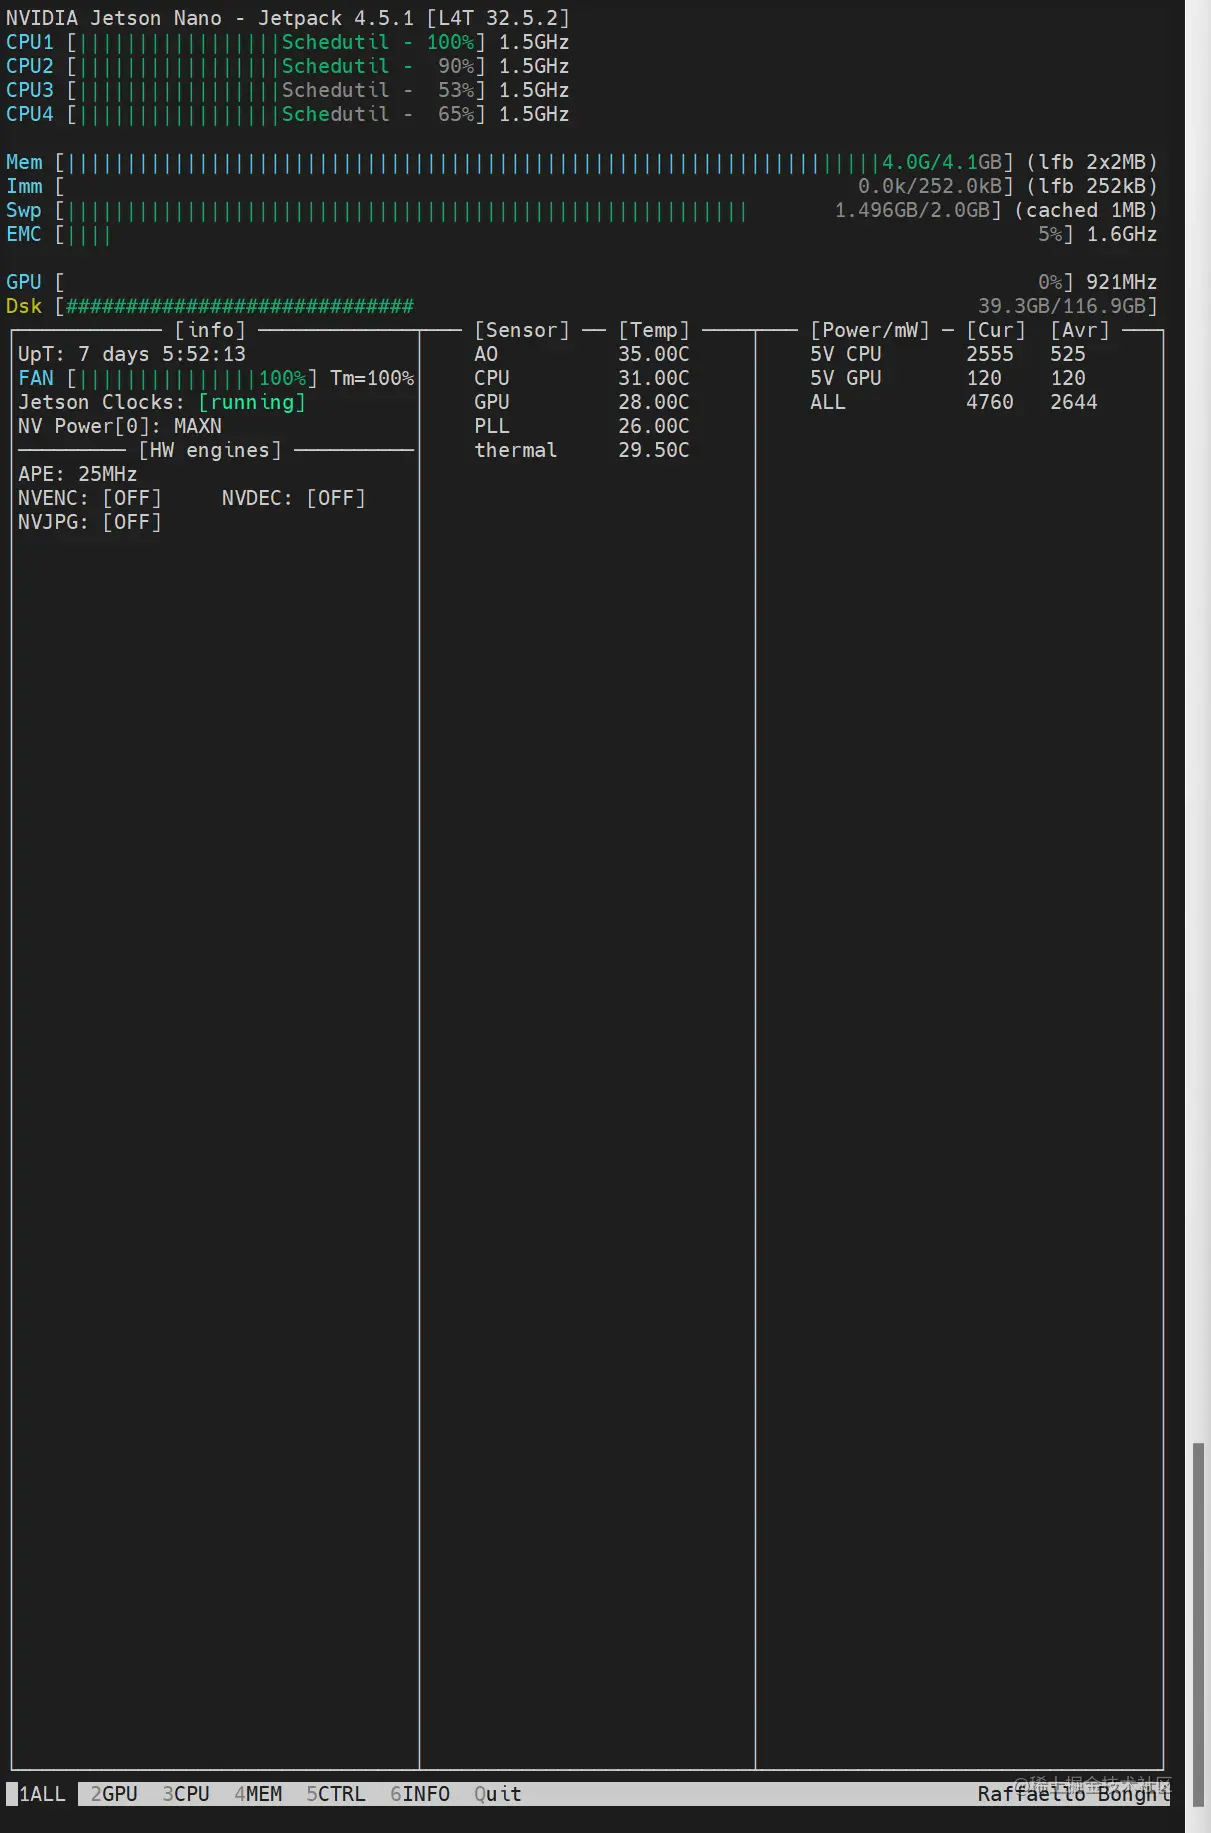Image resolution: width=1211 pixels, height=1833 pixels.
Task: Click the CPU2 usage bar
Action: [x=276, y=66]
